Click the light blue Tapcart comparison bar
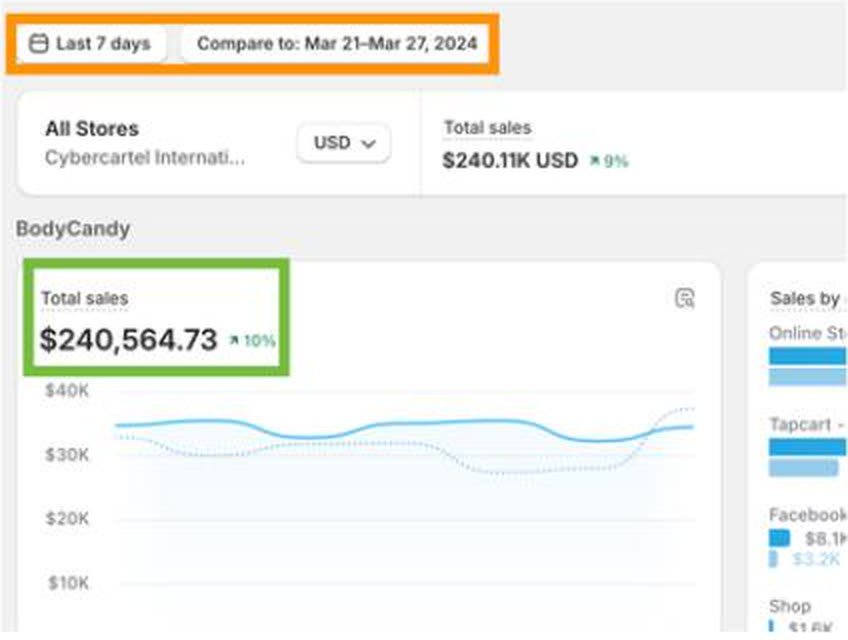848x640 pixels. point(804,468)
